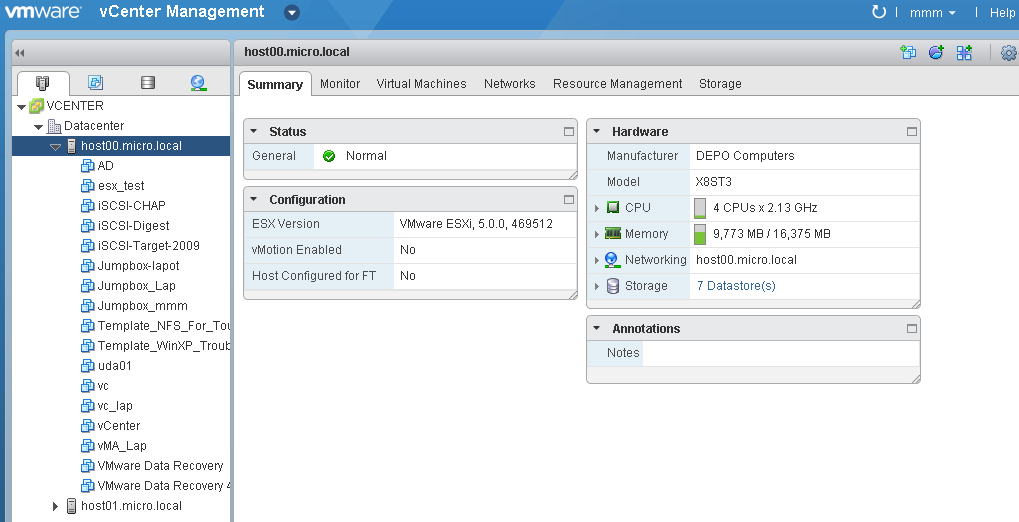Select first VMware Data Recovery VM
This screenshot has width=1019, height=522.
(160, 465)
